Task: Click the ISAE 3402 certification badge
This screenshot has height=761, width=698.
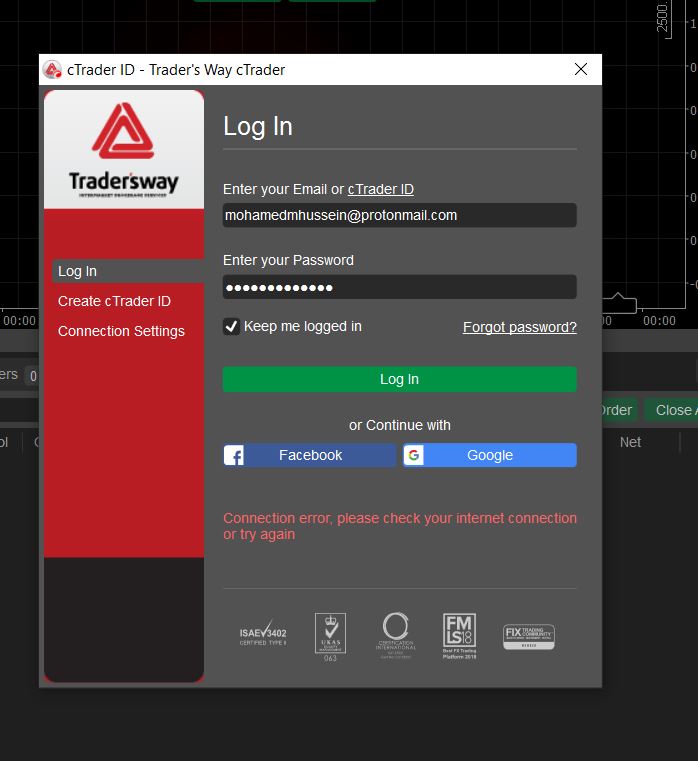Action: pos(263,633)
